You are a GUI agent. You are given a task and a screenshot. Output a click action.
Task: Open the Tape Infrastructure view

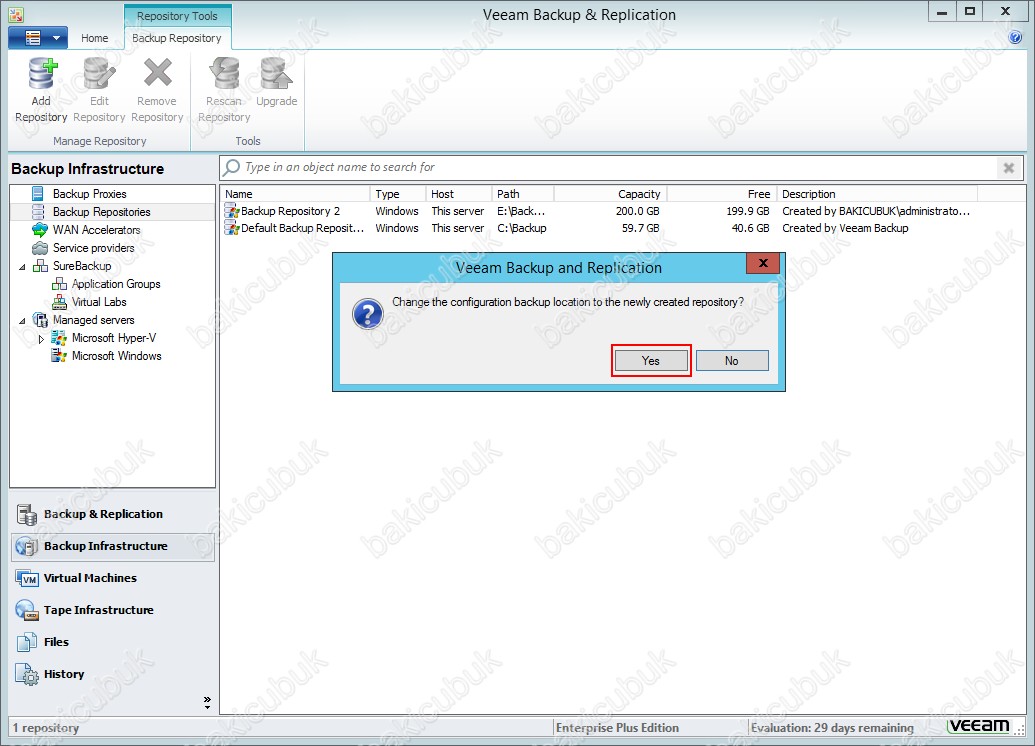click(x=112, y=610)
